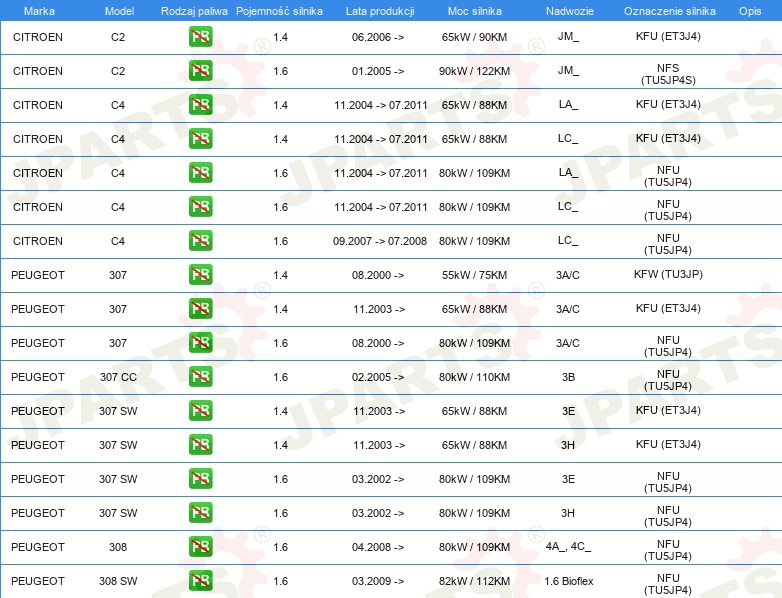The width and height of the screenshot is (782, 598).
Task: Select the 80kW / 110KM power cell
Action: pos(474,377)
